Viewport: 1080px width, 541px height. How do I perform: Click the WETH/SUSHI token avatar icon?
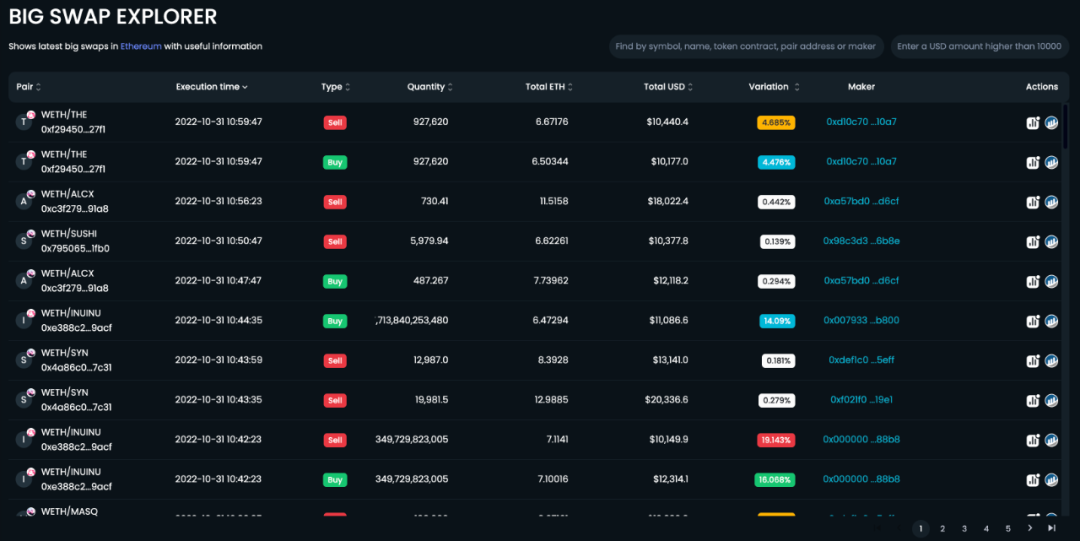[24, 241]
